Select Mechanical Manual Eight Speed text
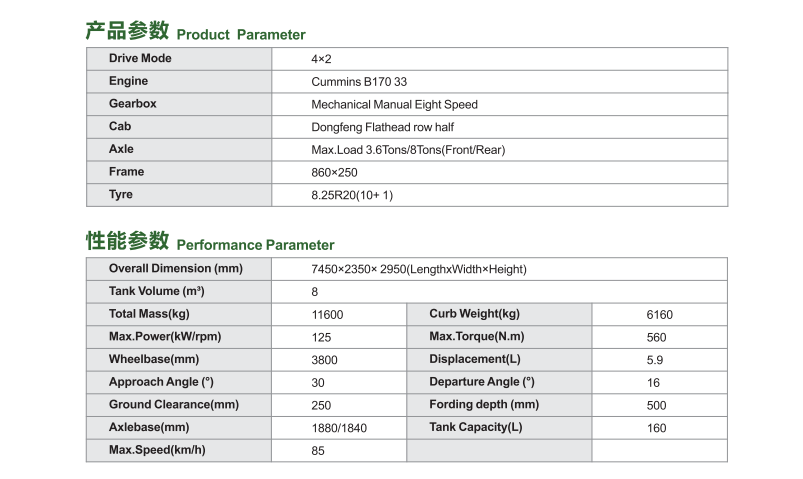Viewport: 803px width, 479px height. click(x=394, y=105)
